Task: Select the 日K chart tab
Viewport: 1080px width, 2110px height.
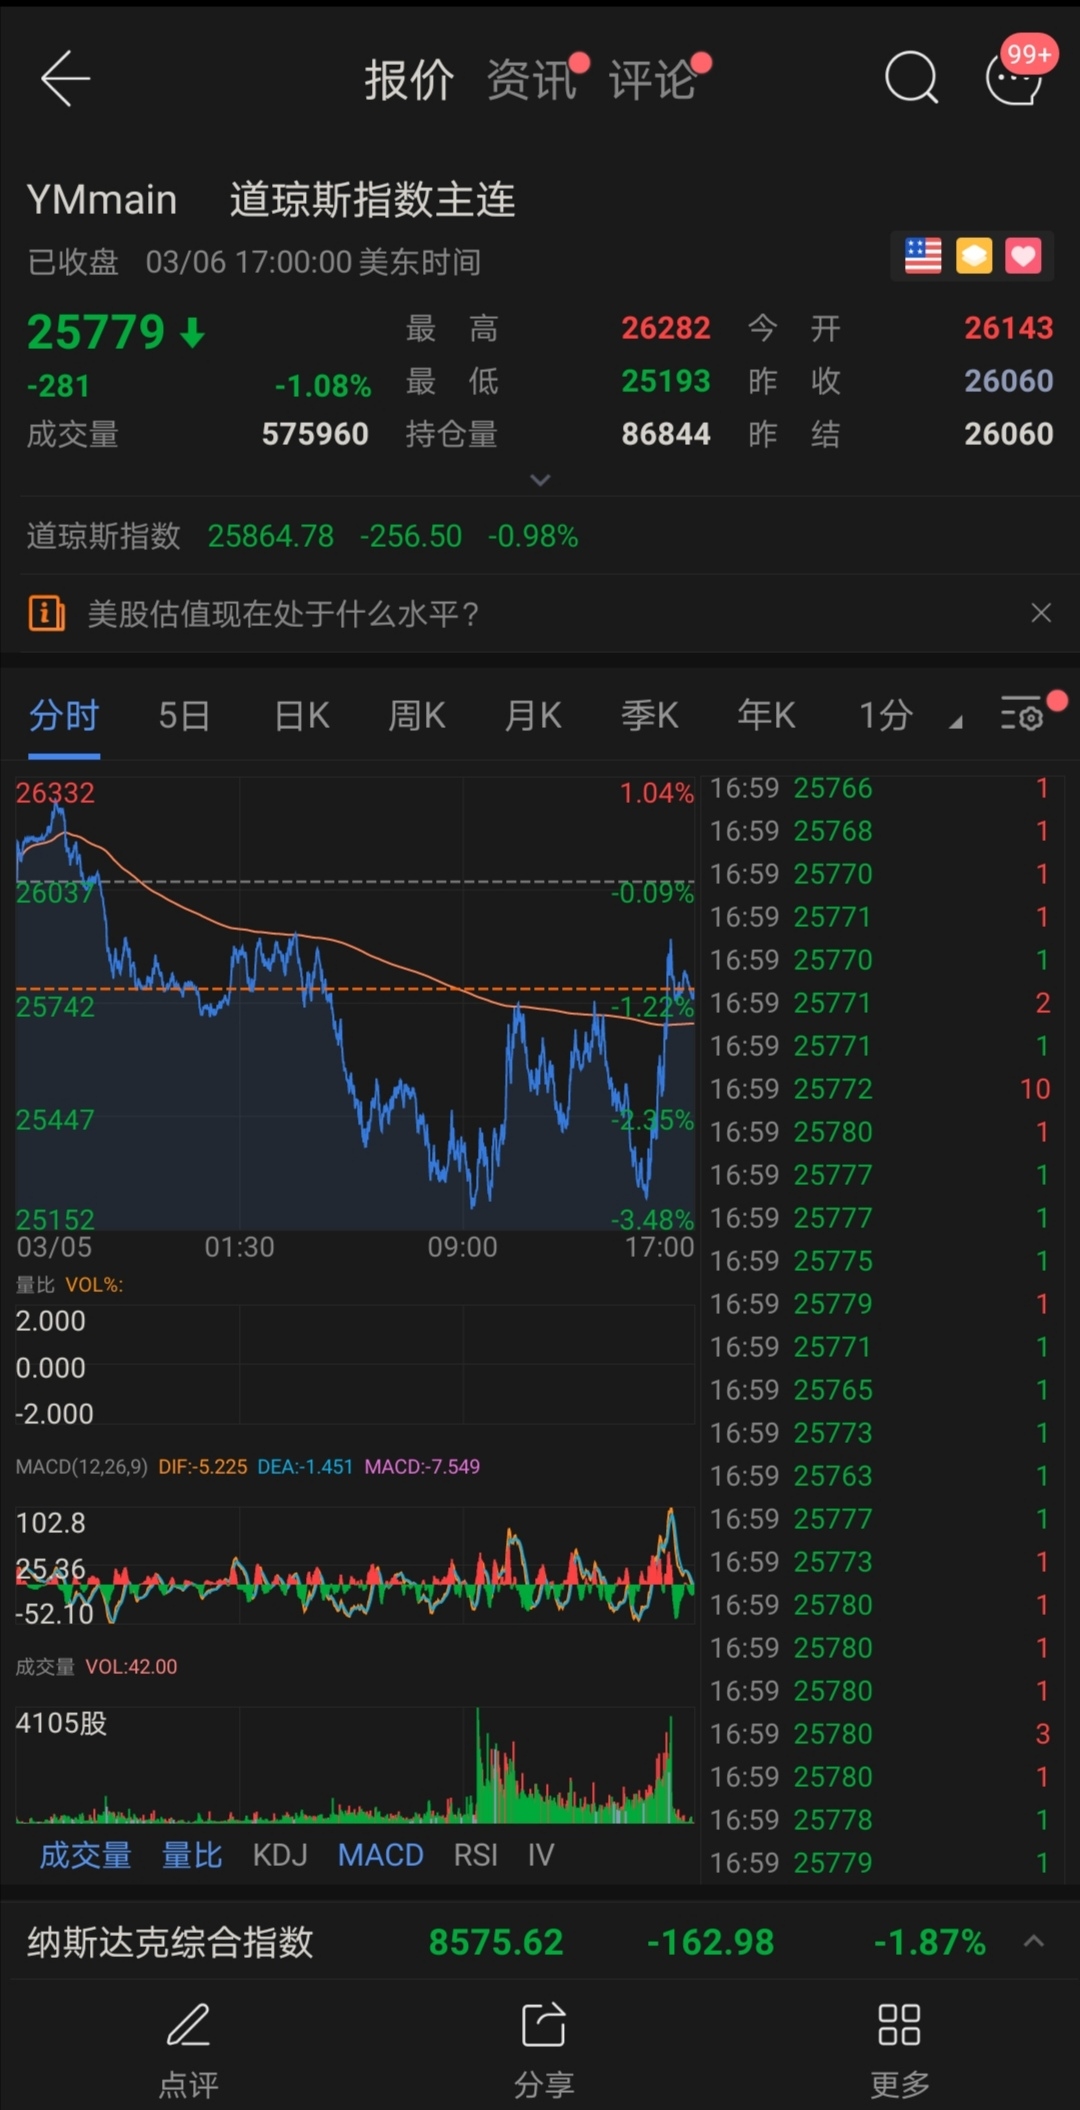Action: (x=302, y=716)
